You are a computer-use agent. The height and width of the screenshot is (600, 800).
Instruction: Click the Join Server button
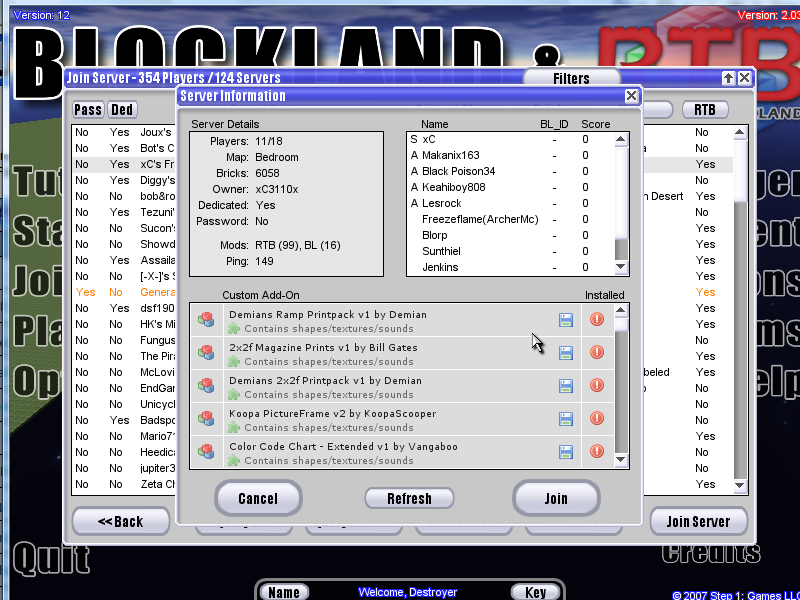(x=698, y=521)
